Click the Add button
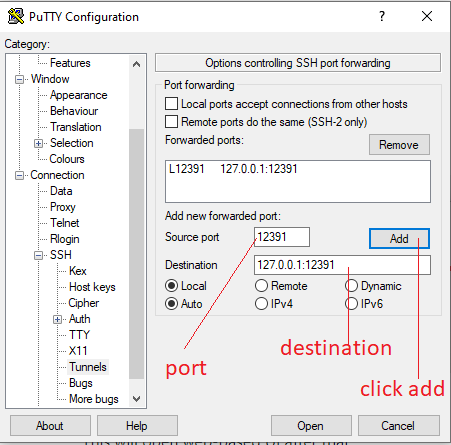 pos(399,239)
